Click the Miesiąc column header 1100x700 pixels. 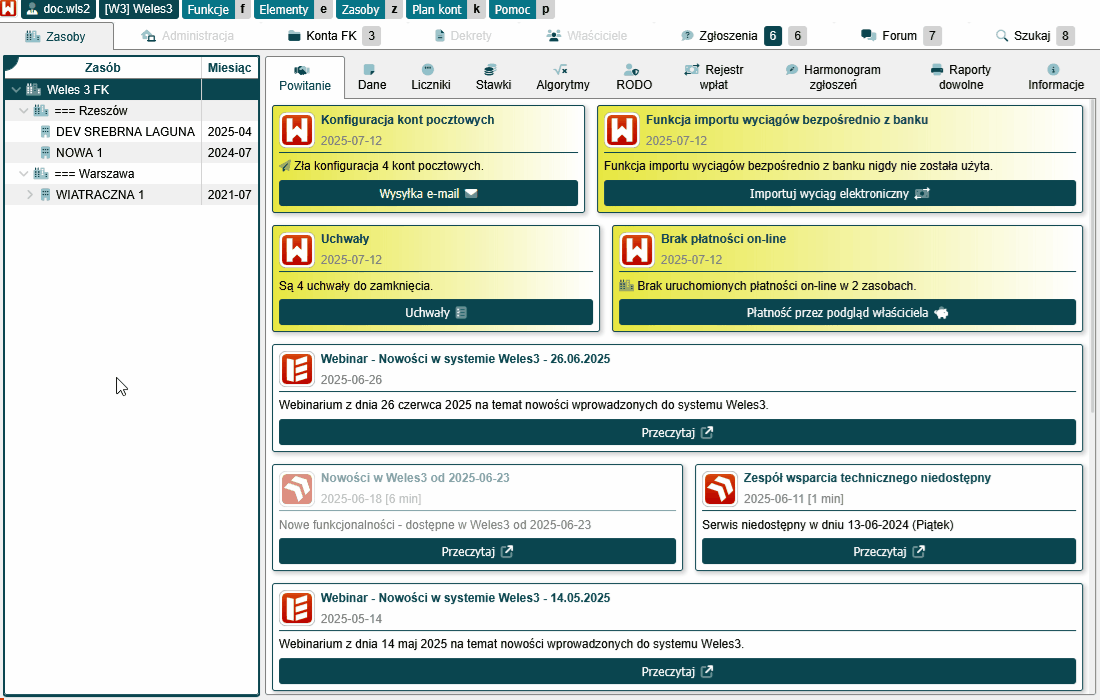click(x=229, y=67)
